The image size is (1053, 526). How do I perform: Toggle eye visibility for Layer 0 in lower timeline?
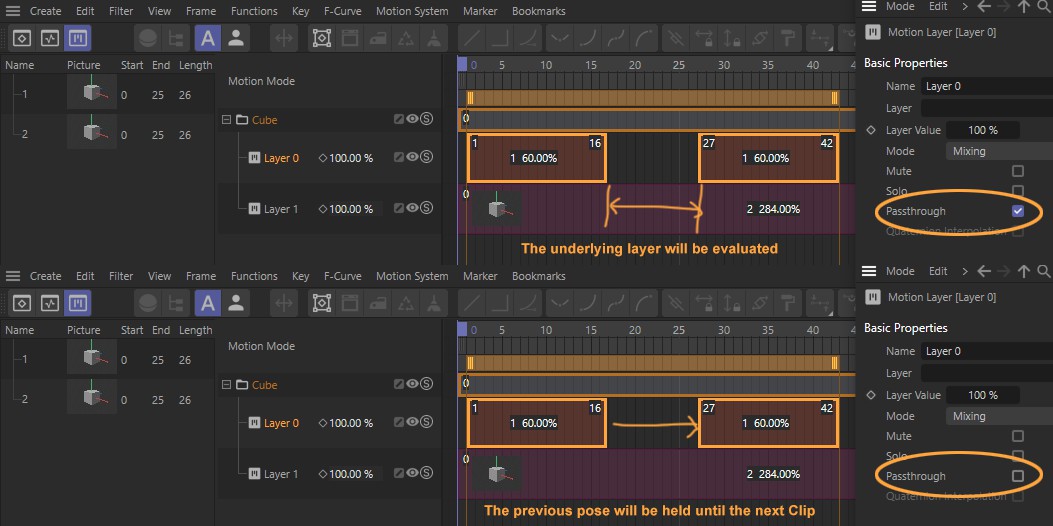coord(412,422)
